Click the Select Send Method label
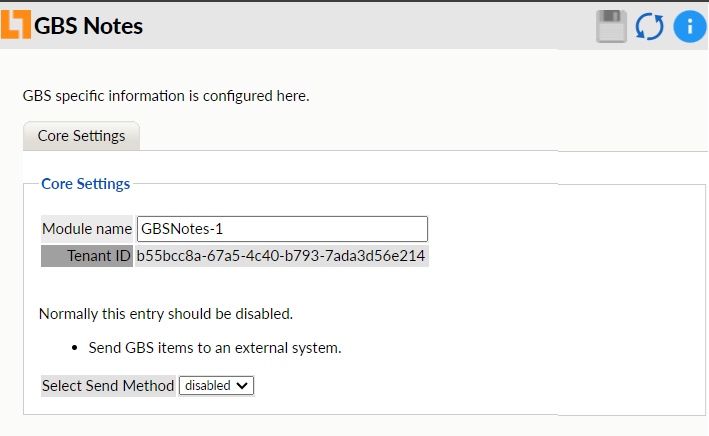709x436 pixels. coord(108,386)
